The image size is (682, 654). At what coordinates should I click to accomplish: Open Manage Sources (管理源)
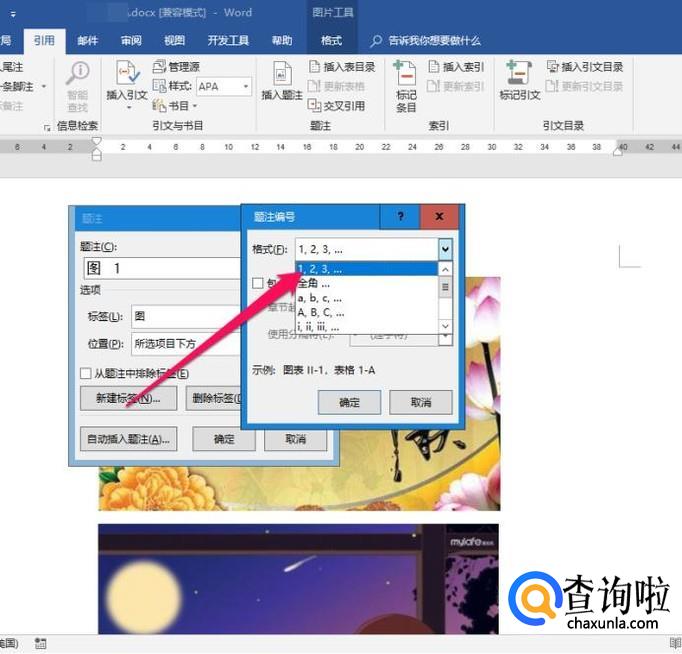[177, 67]
